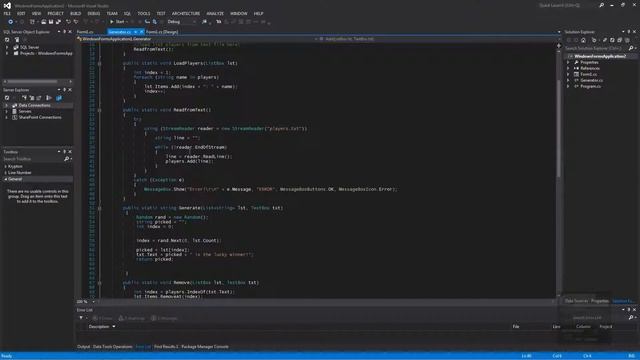Viewport: 640px width, 360px height.
Task: Click the File column header in Error List
Action: click(x=516, y=327)
